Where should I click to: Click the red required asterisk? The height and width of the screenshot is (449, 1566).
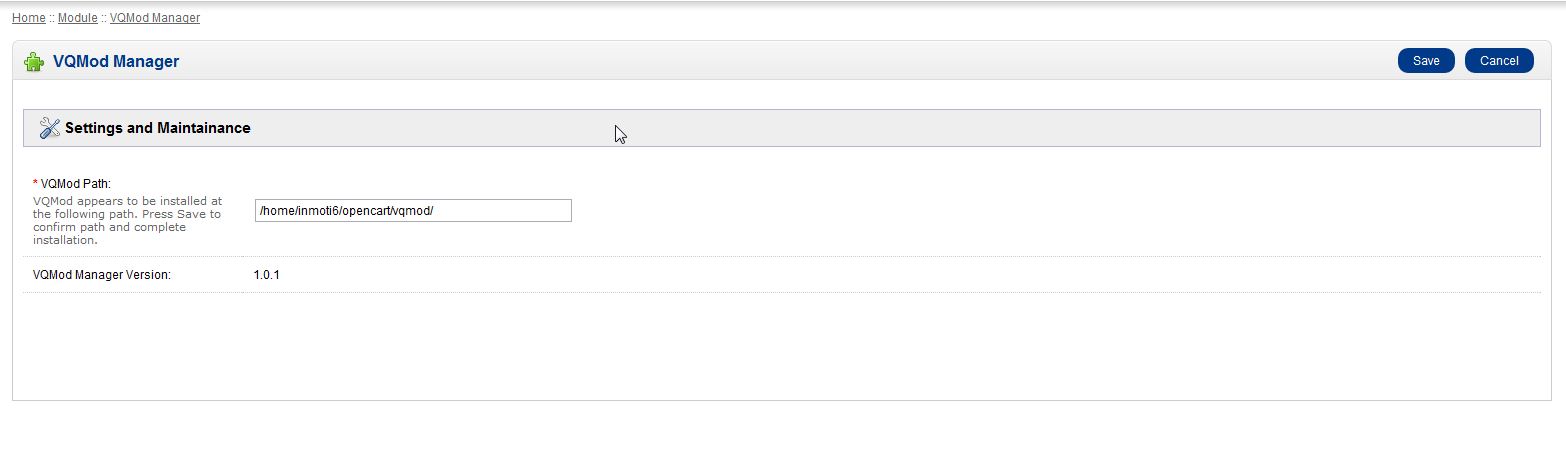[36, 184]
